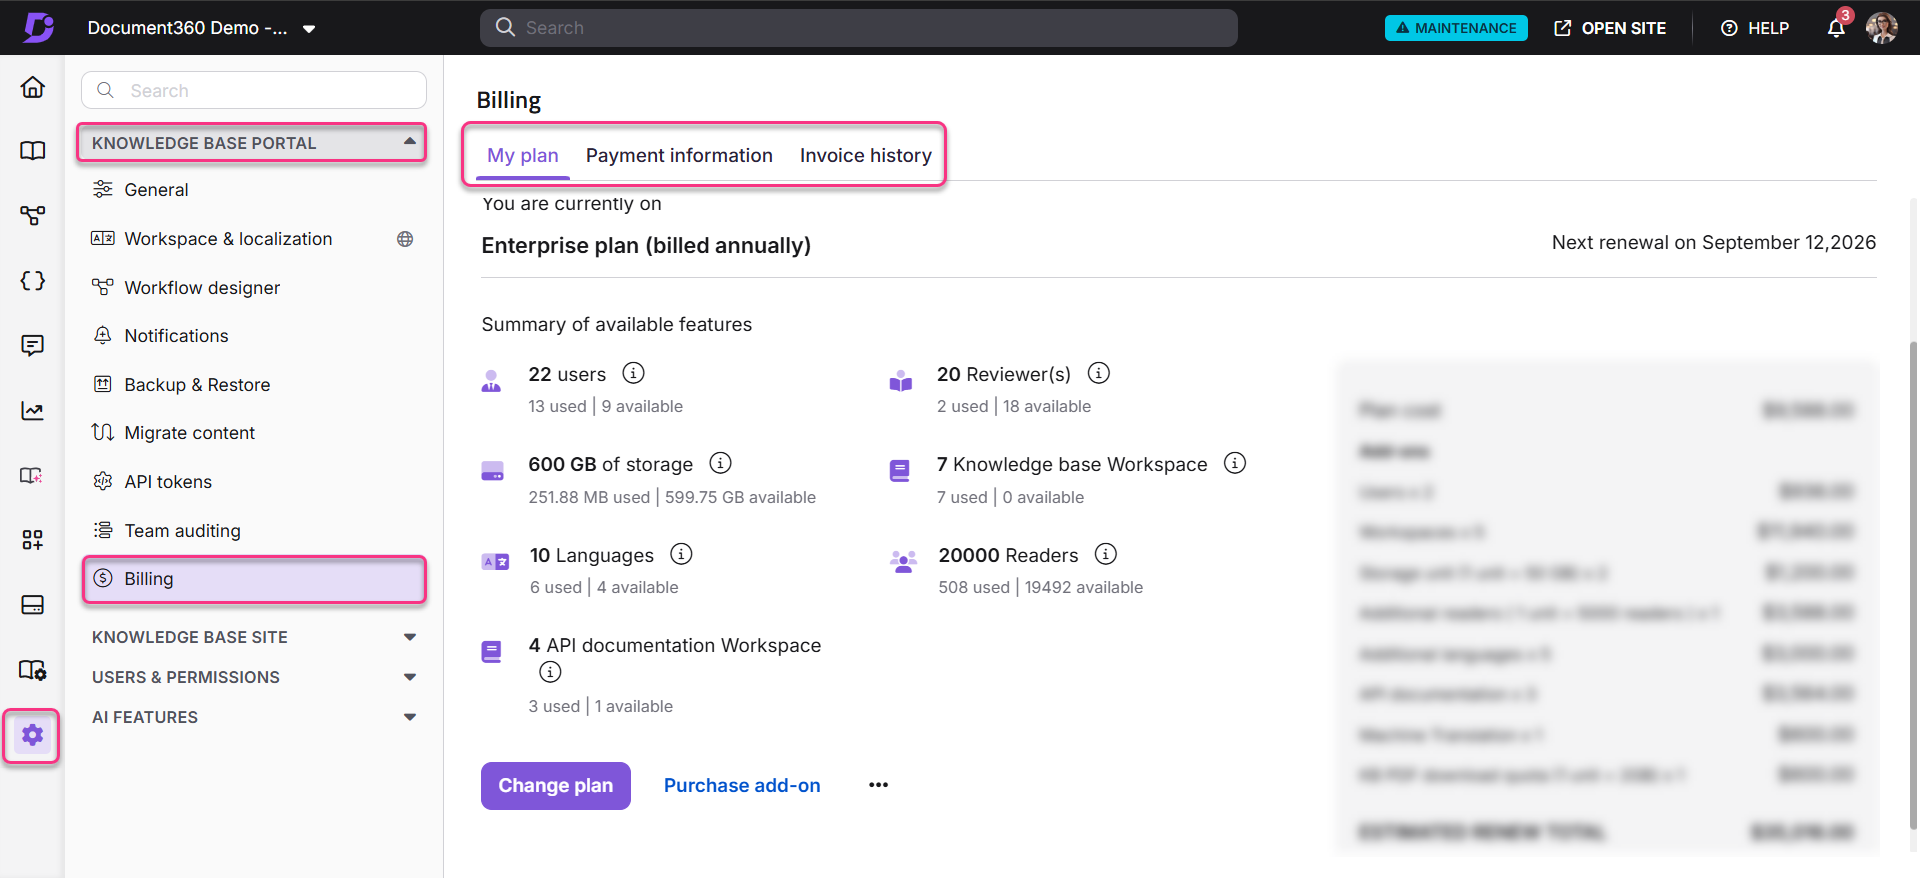Screen dimensions: 1920x878
Task: Click the vertical scrollbar on the right
Action: pos(1914,585)
